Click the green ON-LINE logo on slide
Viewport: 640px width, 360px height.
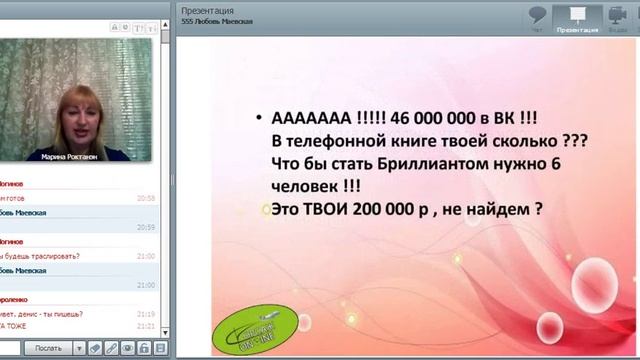pos(255,329)
